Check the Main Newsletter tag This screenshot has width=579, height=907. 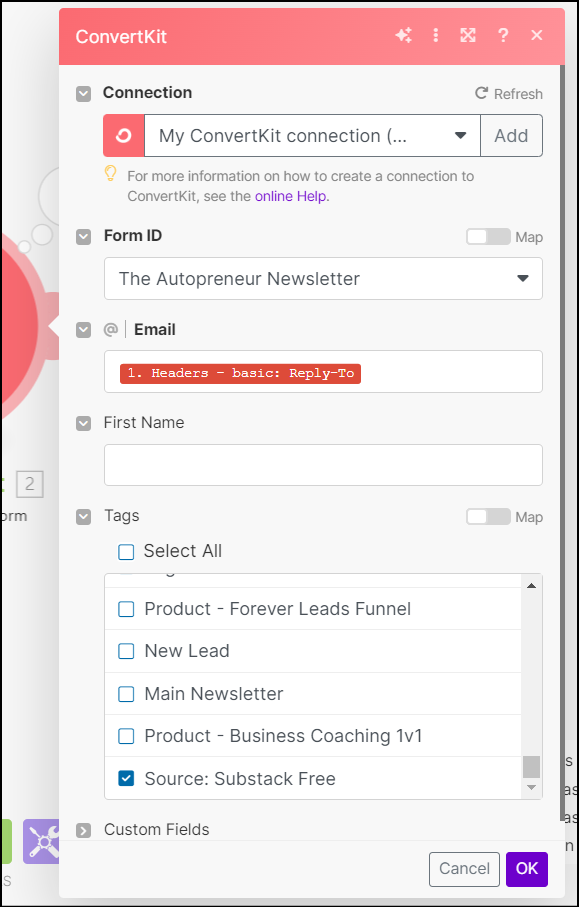(126, 694)
